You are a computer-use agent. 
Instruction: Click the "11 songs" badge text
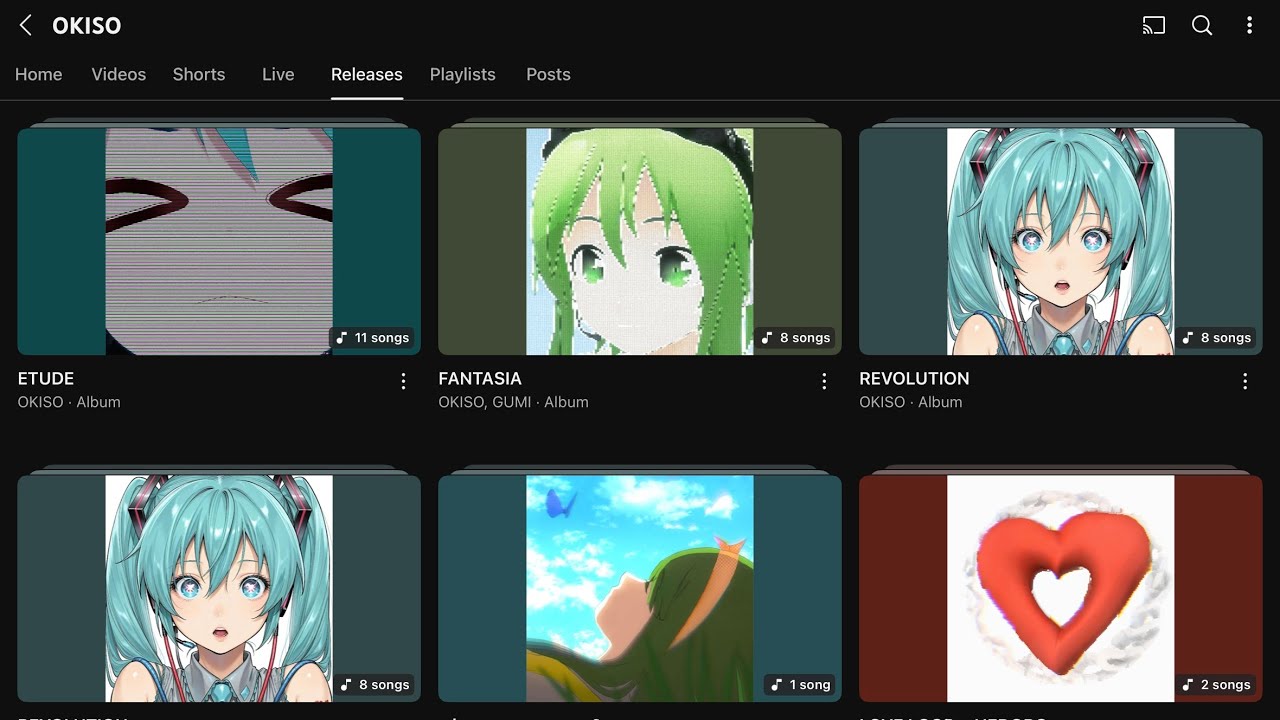tap(382, 338)
